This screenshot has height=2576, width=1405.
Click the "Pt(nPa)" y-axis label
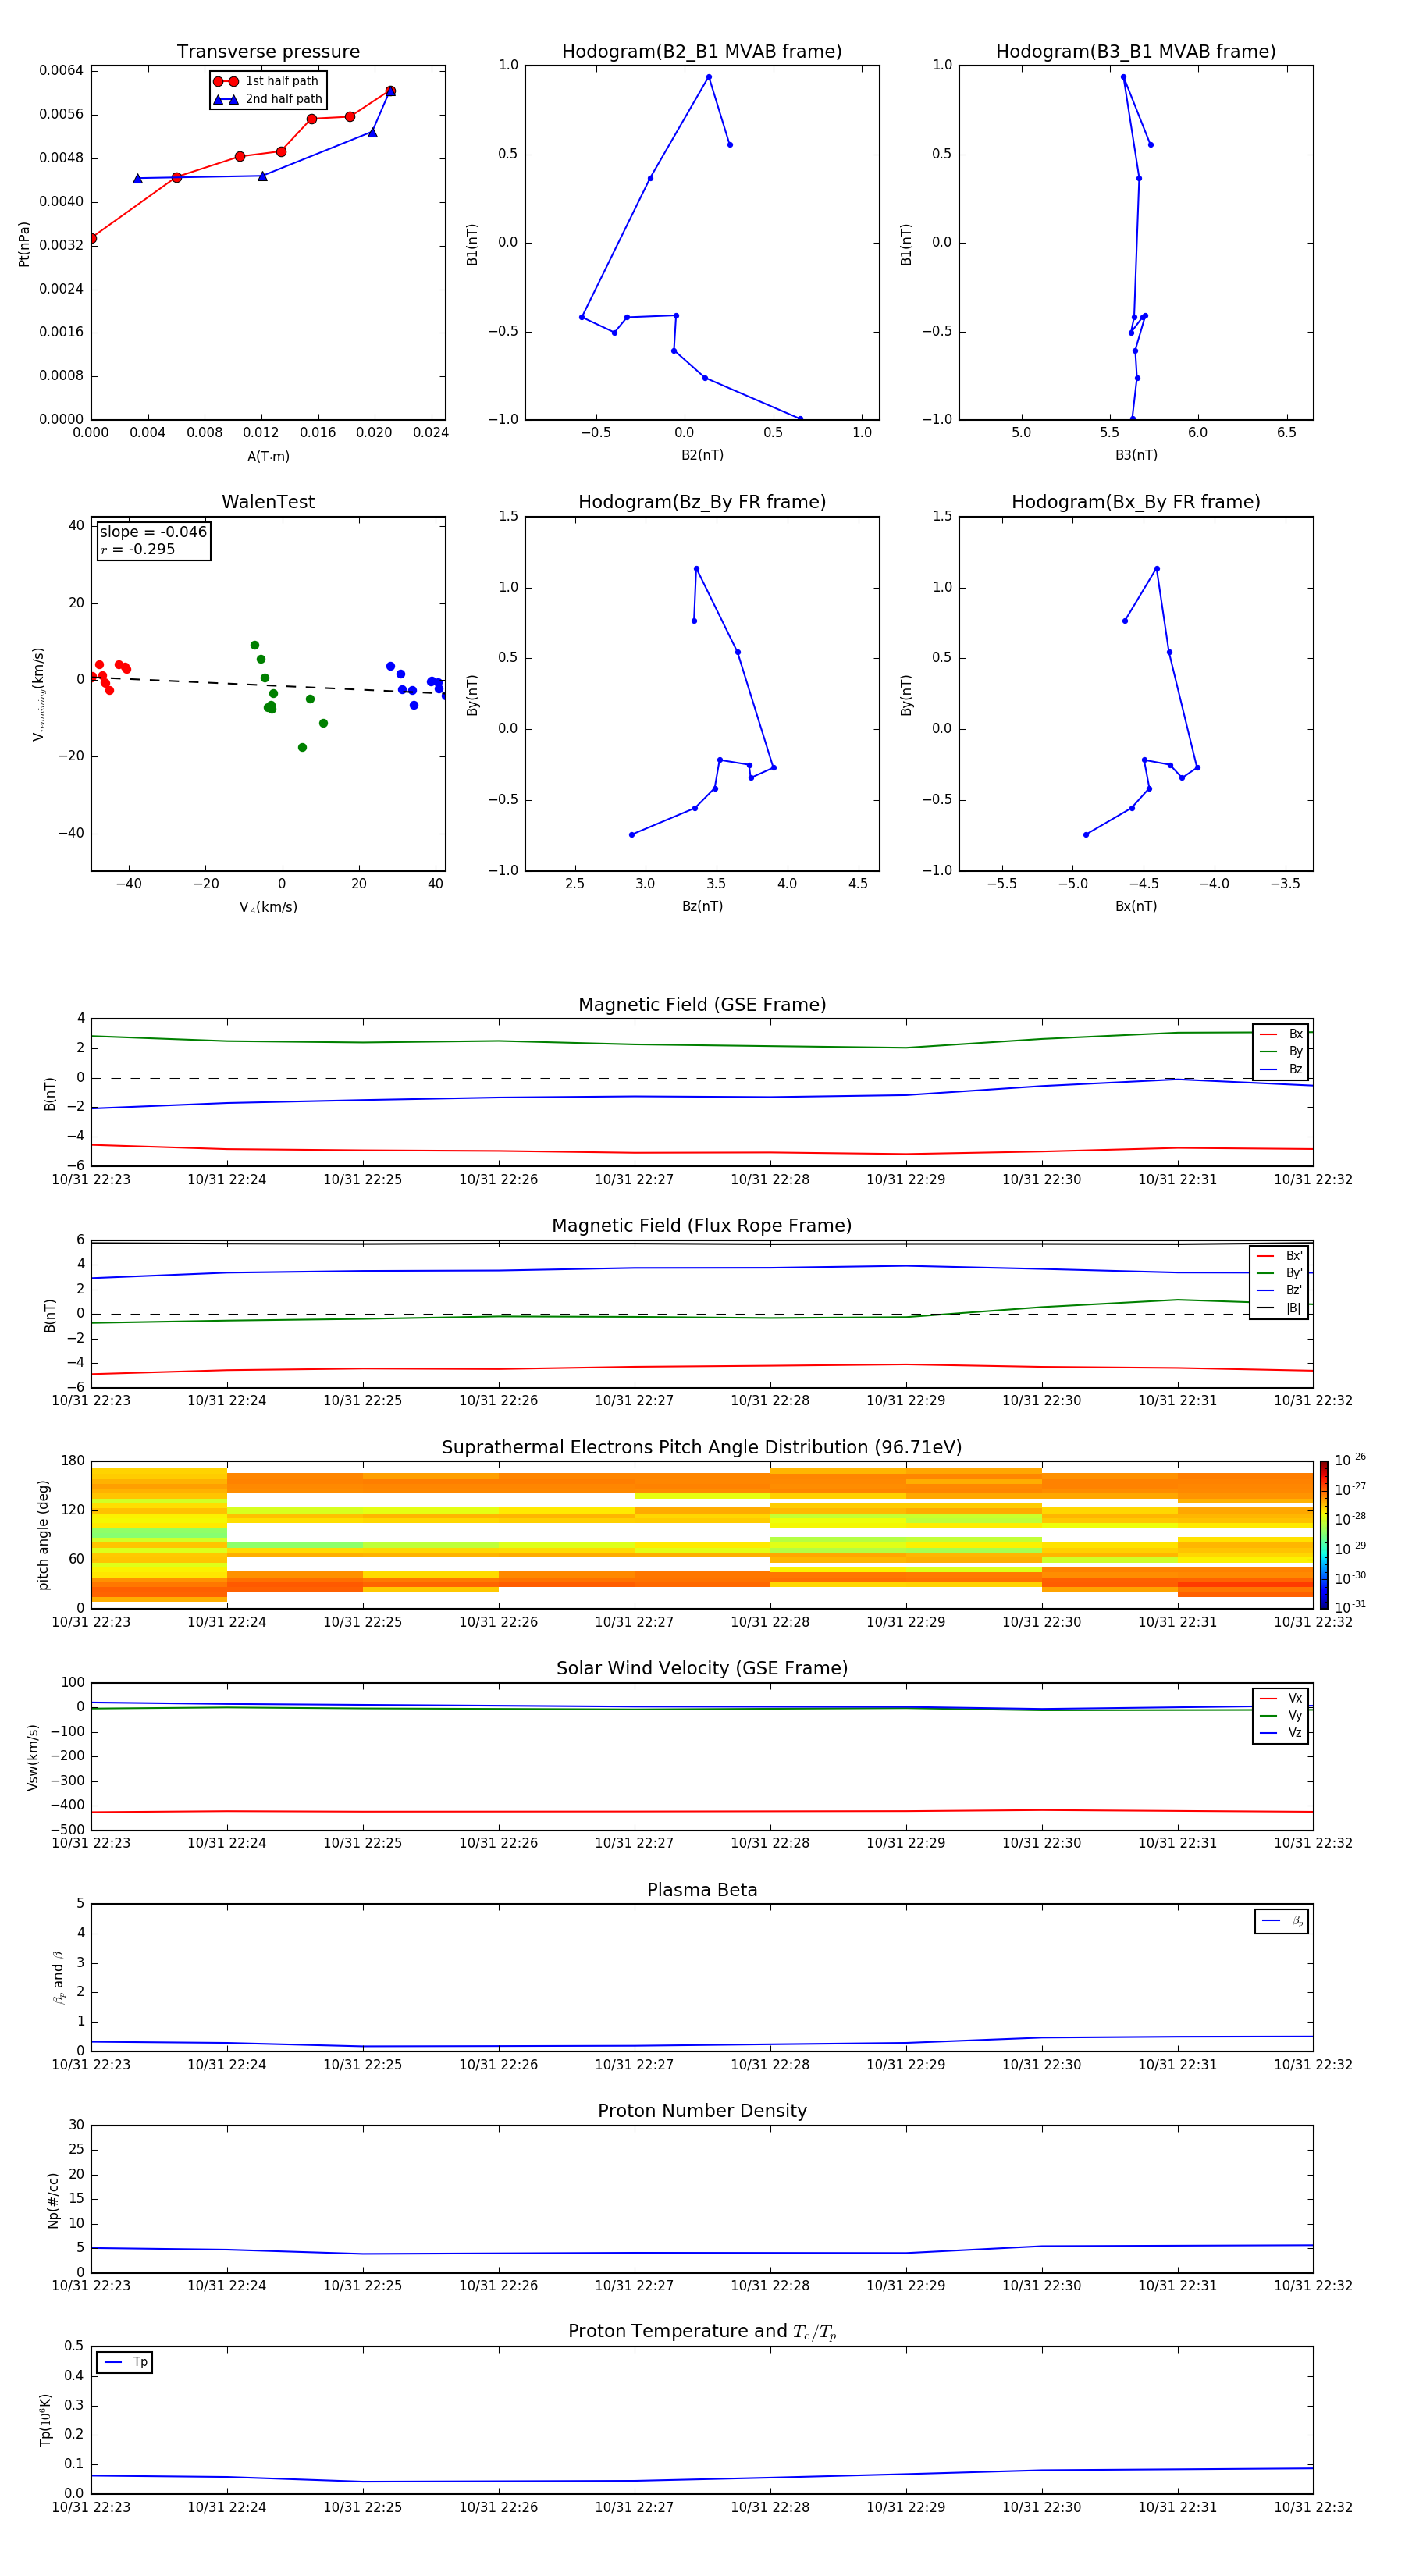(x=24, y=243)
